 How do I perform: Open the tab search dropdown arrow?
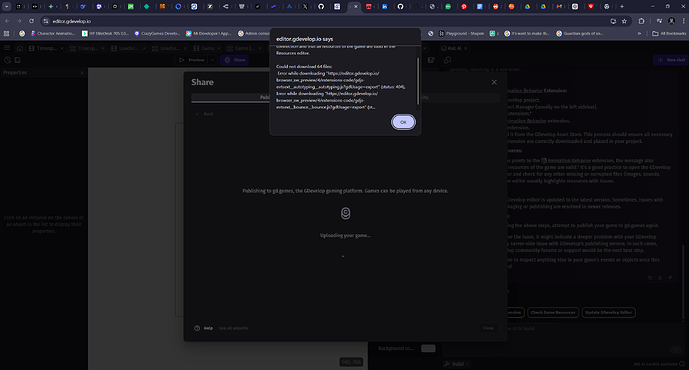(7, 7)
